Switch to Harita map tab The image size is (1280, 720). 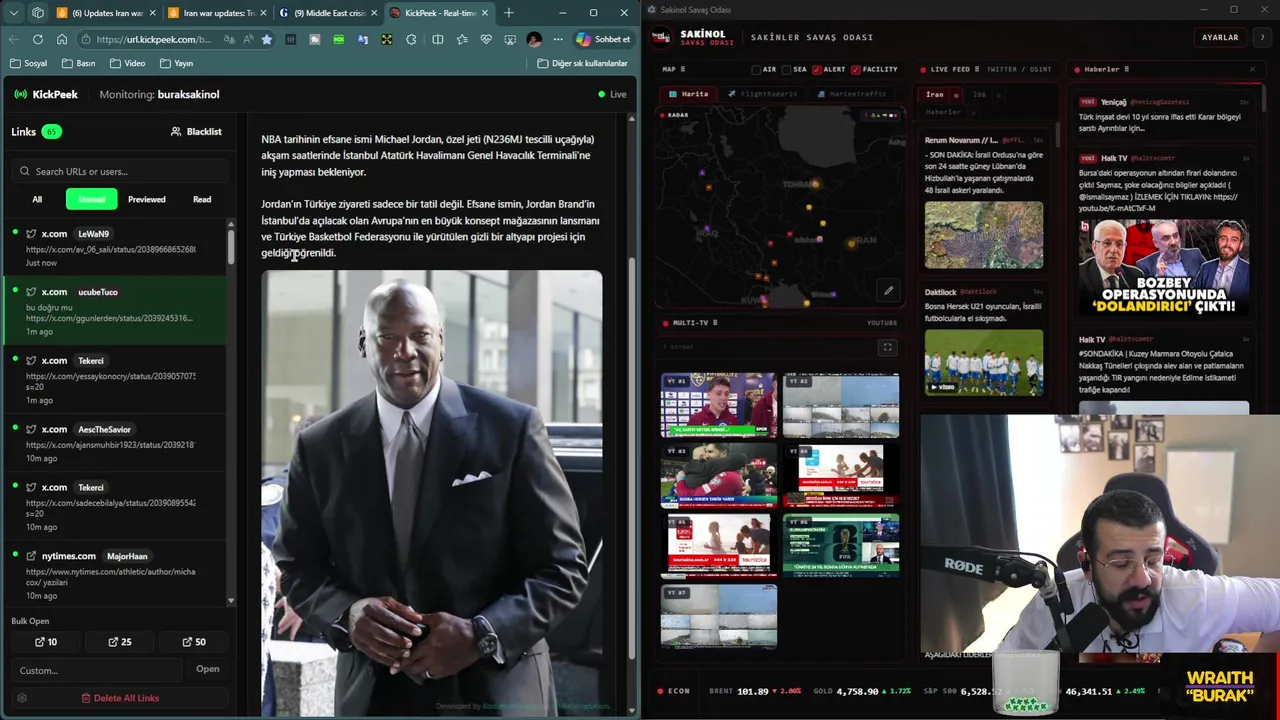tap(689, 94)
